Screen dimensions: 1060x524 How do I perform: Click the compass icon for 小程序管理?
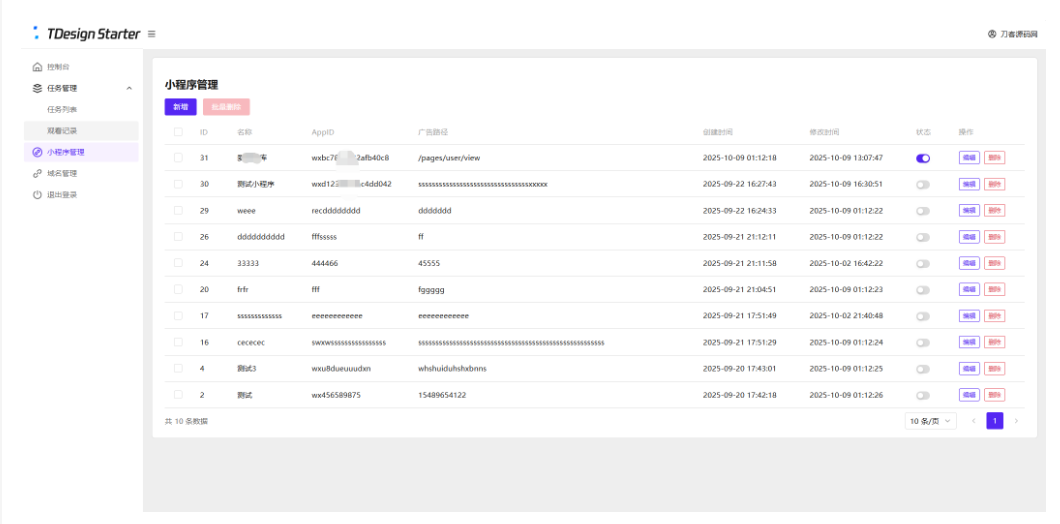click(x=37, y=152)
